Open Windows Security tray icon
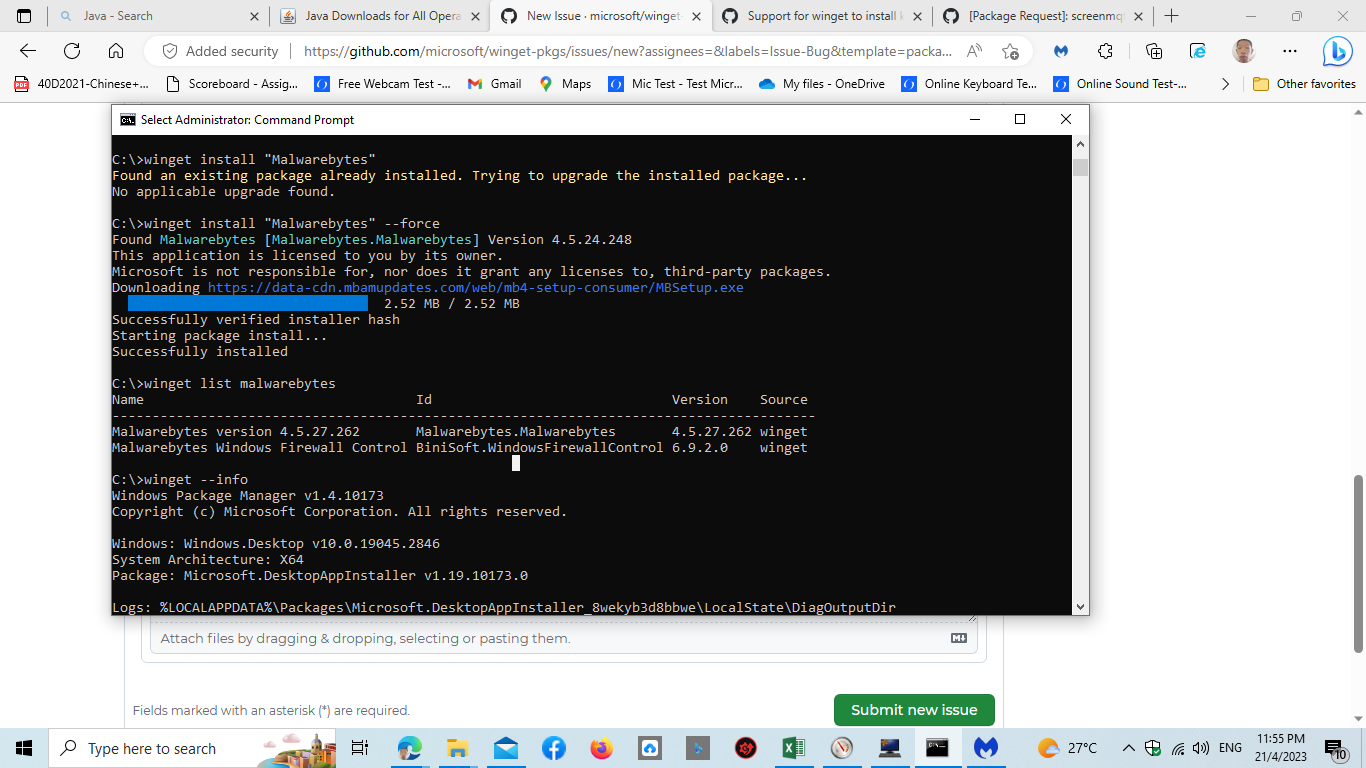1366x768 pixels. tap(1153, 748)
